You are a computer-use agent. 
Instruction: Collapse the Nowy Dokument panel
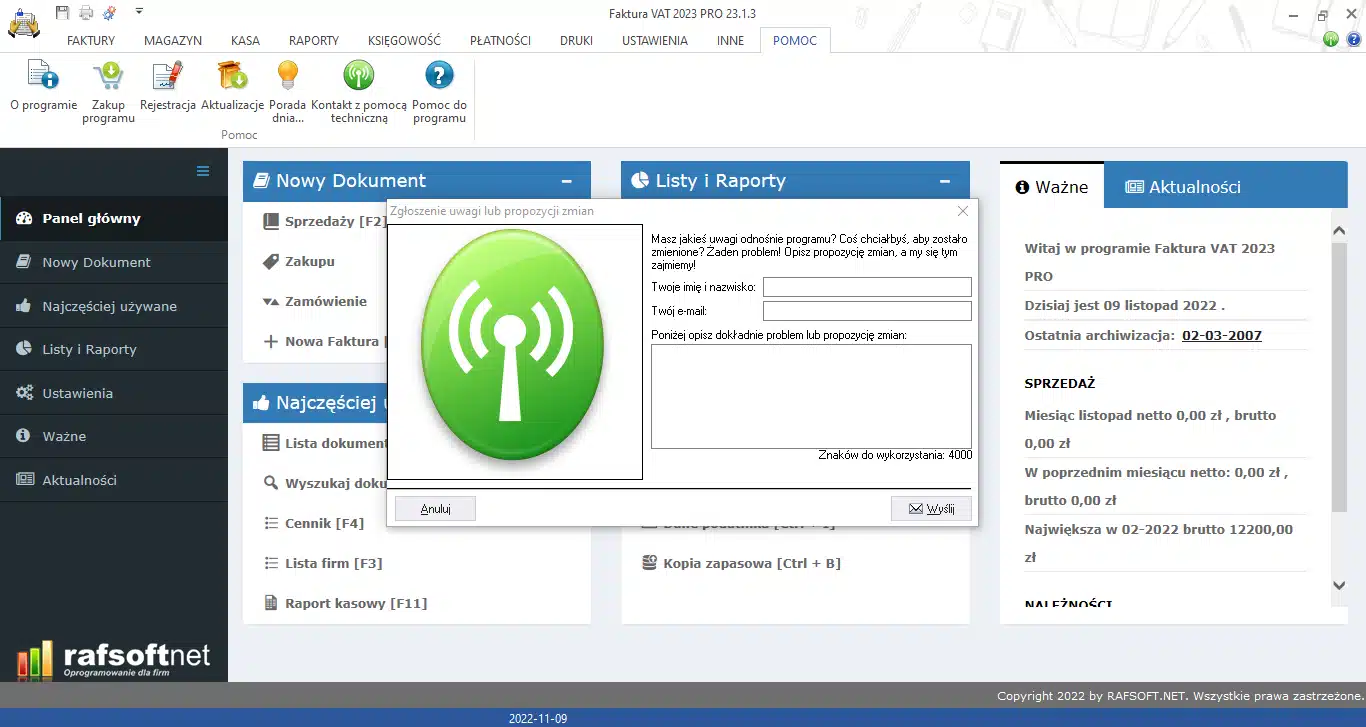566,181
